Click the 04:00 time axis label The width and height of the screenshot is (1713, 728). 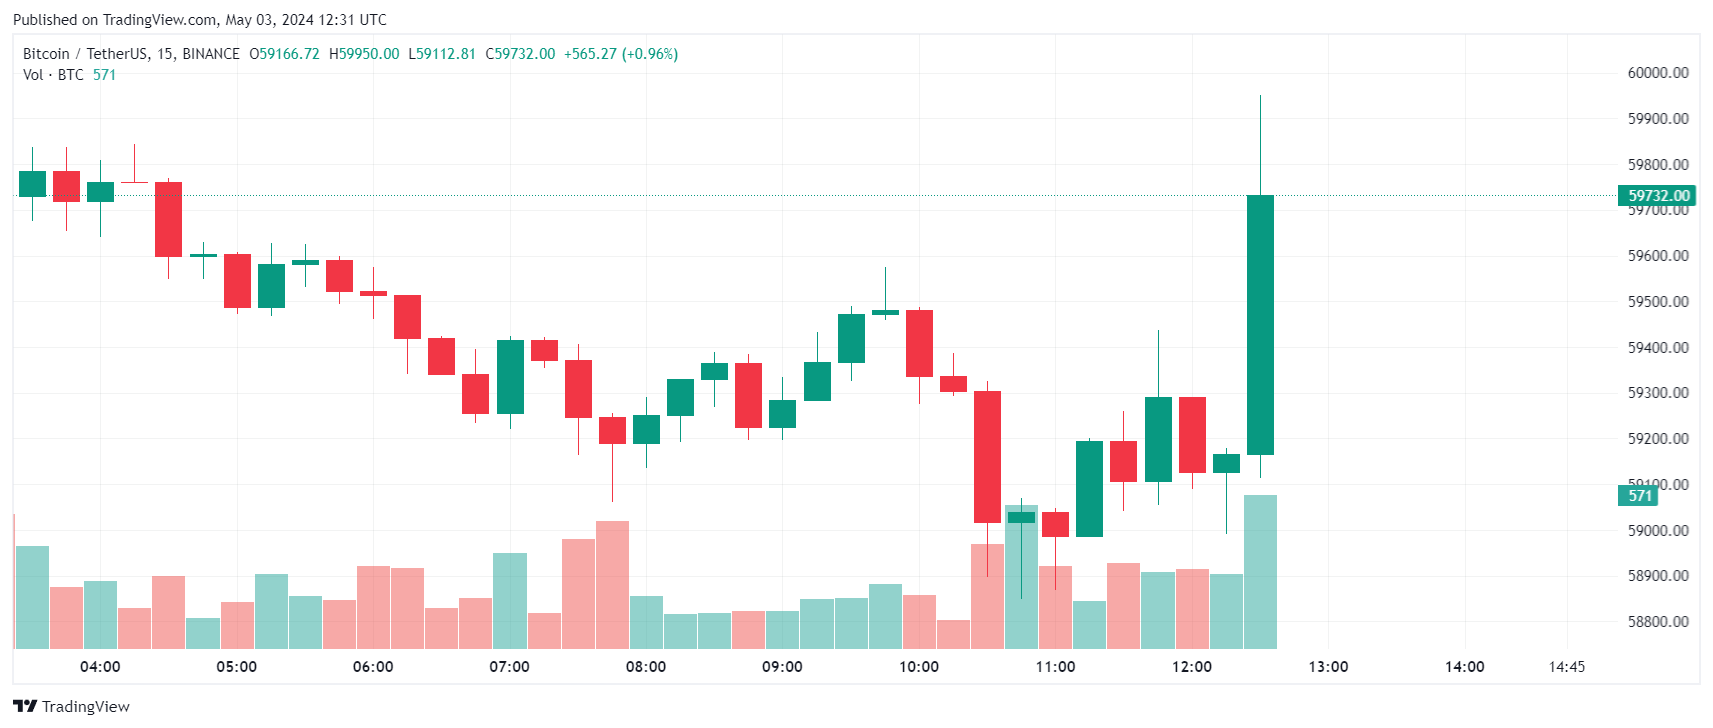(100, 667)
